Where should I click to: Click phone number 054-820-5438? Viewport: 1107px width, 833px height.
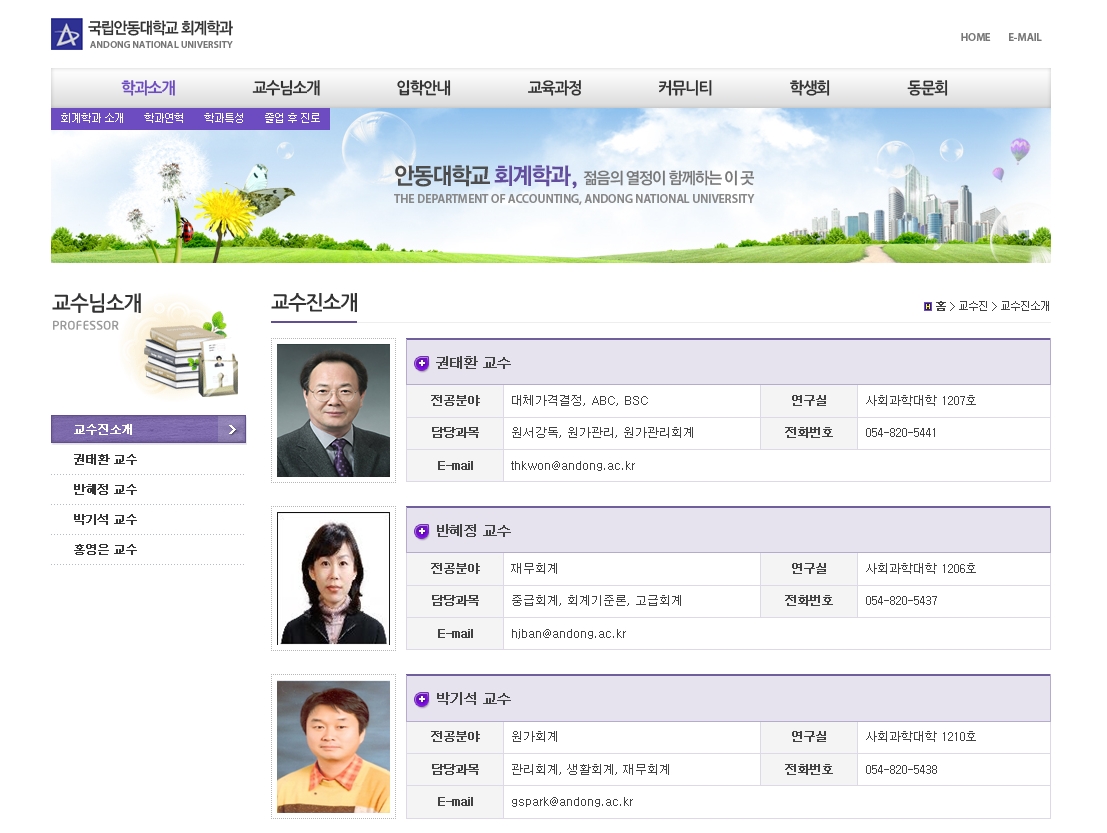(x=901, y=769)
